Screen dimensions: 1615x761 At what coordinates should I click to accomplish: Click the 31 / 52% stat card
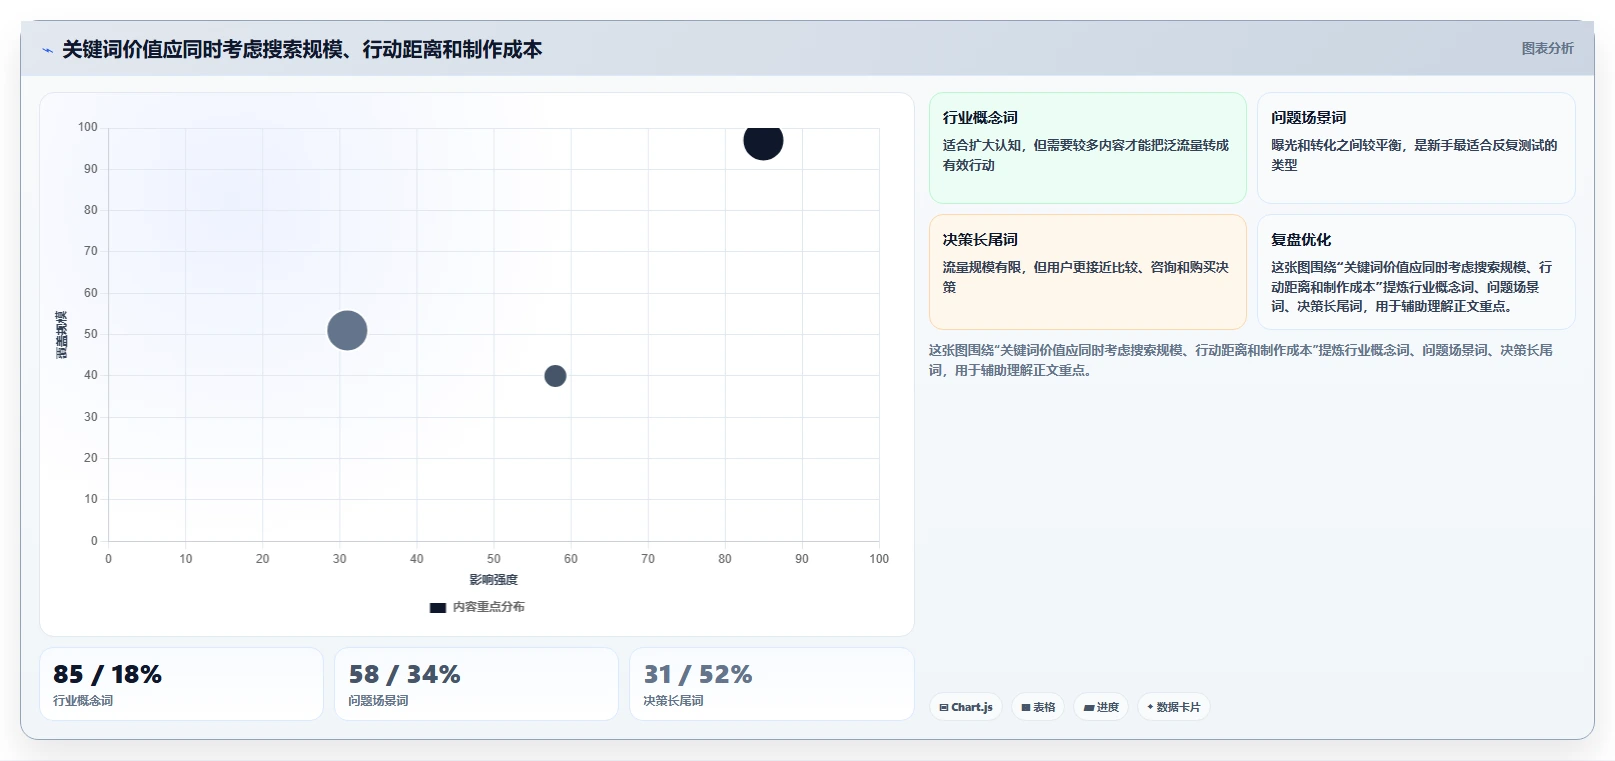772,684
